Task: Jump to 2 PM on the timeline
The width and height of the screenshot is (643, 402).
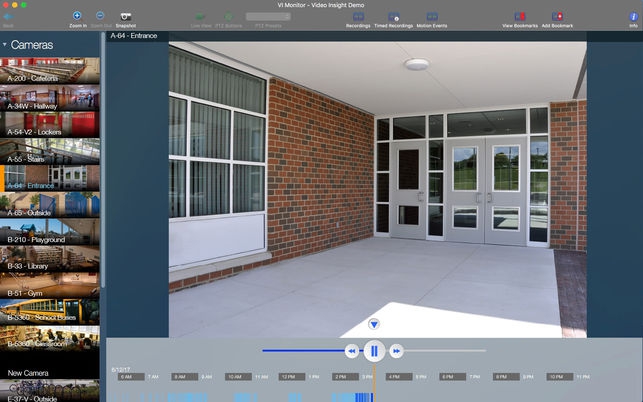Action: 345,377
